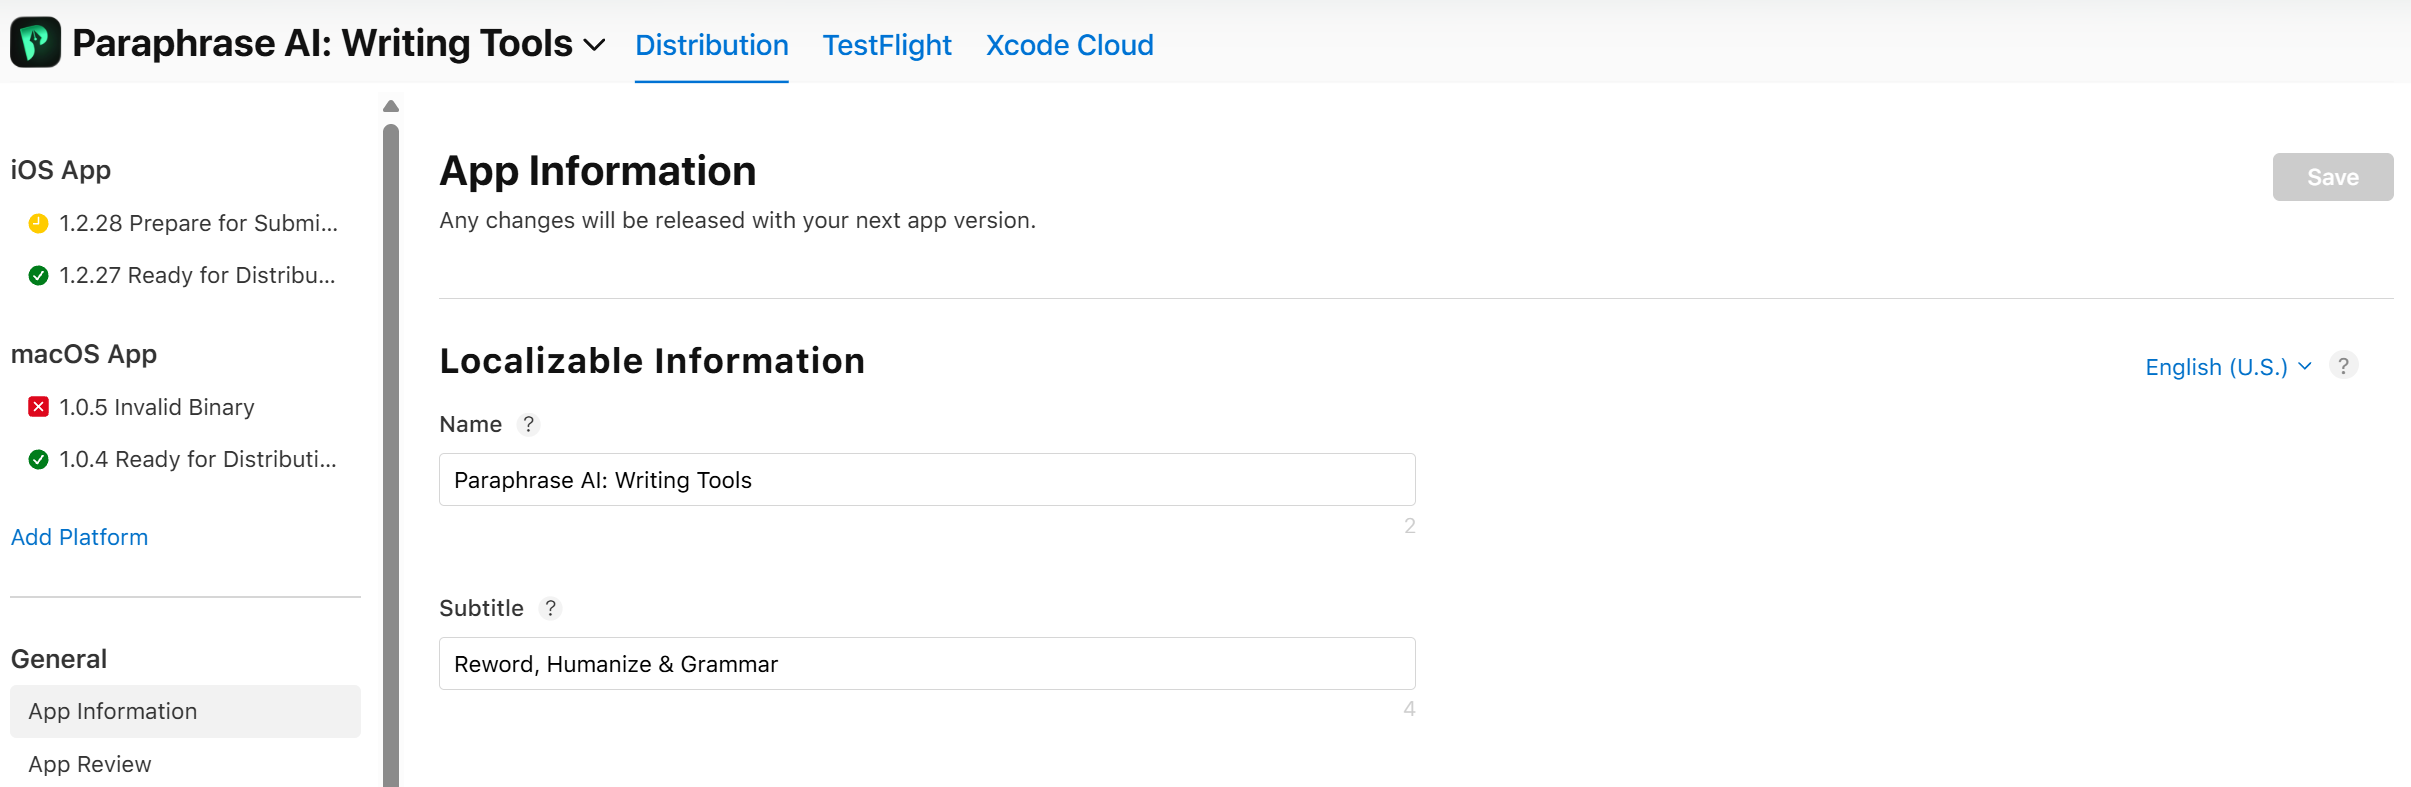Screen dimensions: 2411x787
Task: Open the Xcode Cloud tab
Action: coord(1069,45)
